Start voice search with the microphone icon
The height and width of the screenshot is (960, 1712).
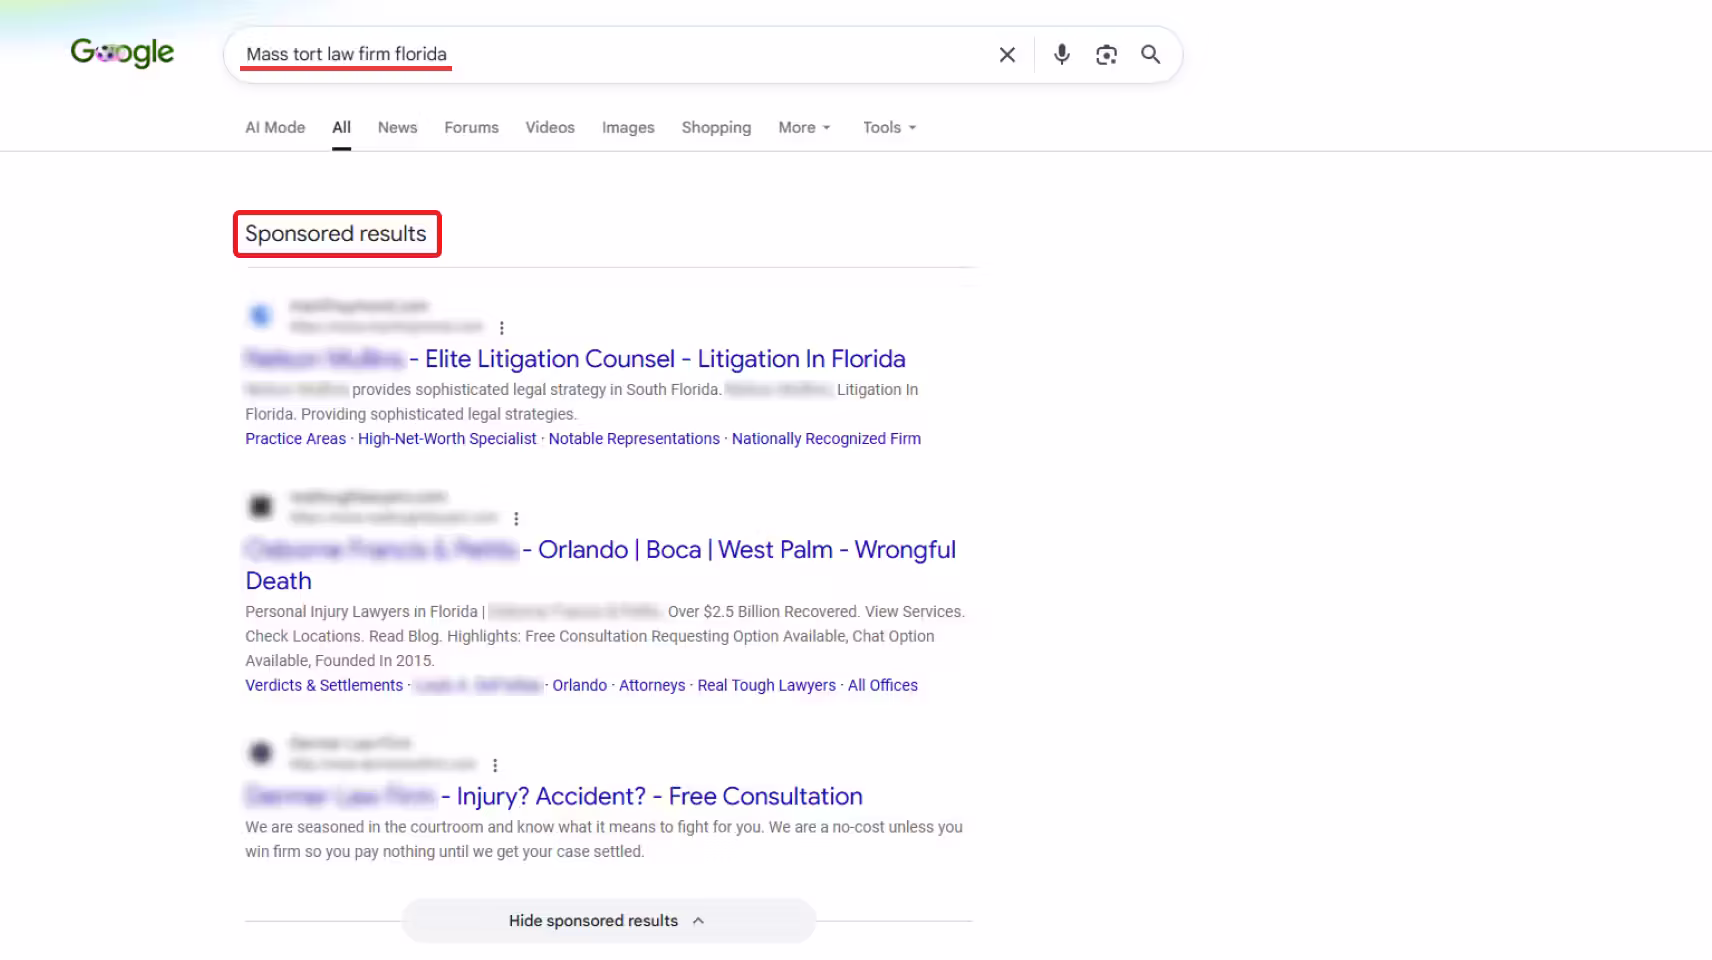(x=1062, y=55)
